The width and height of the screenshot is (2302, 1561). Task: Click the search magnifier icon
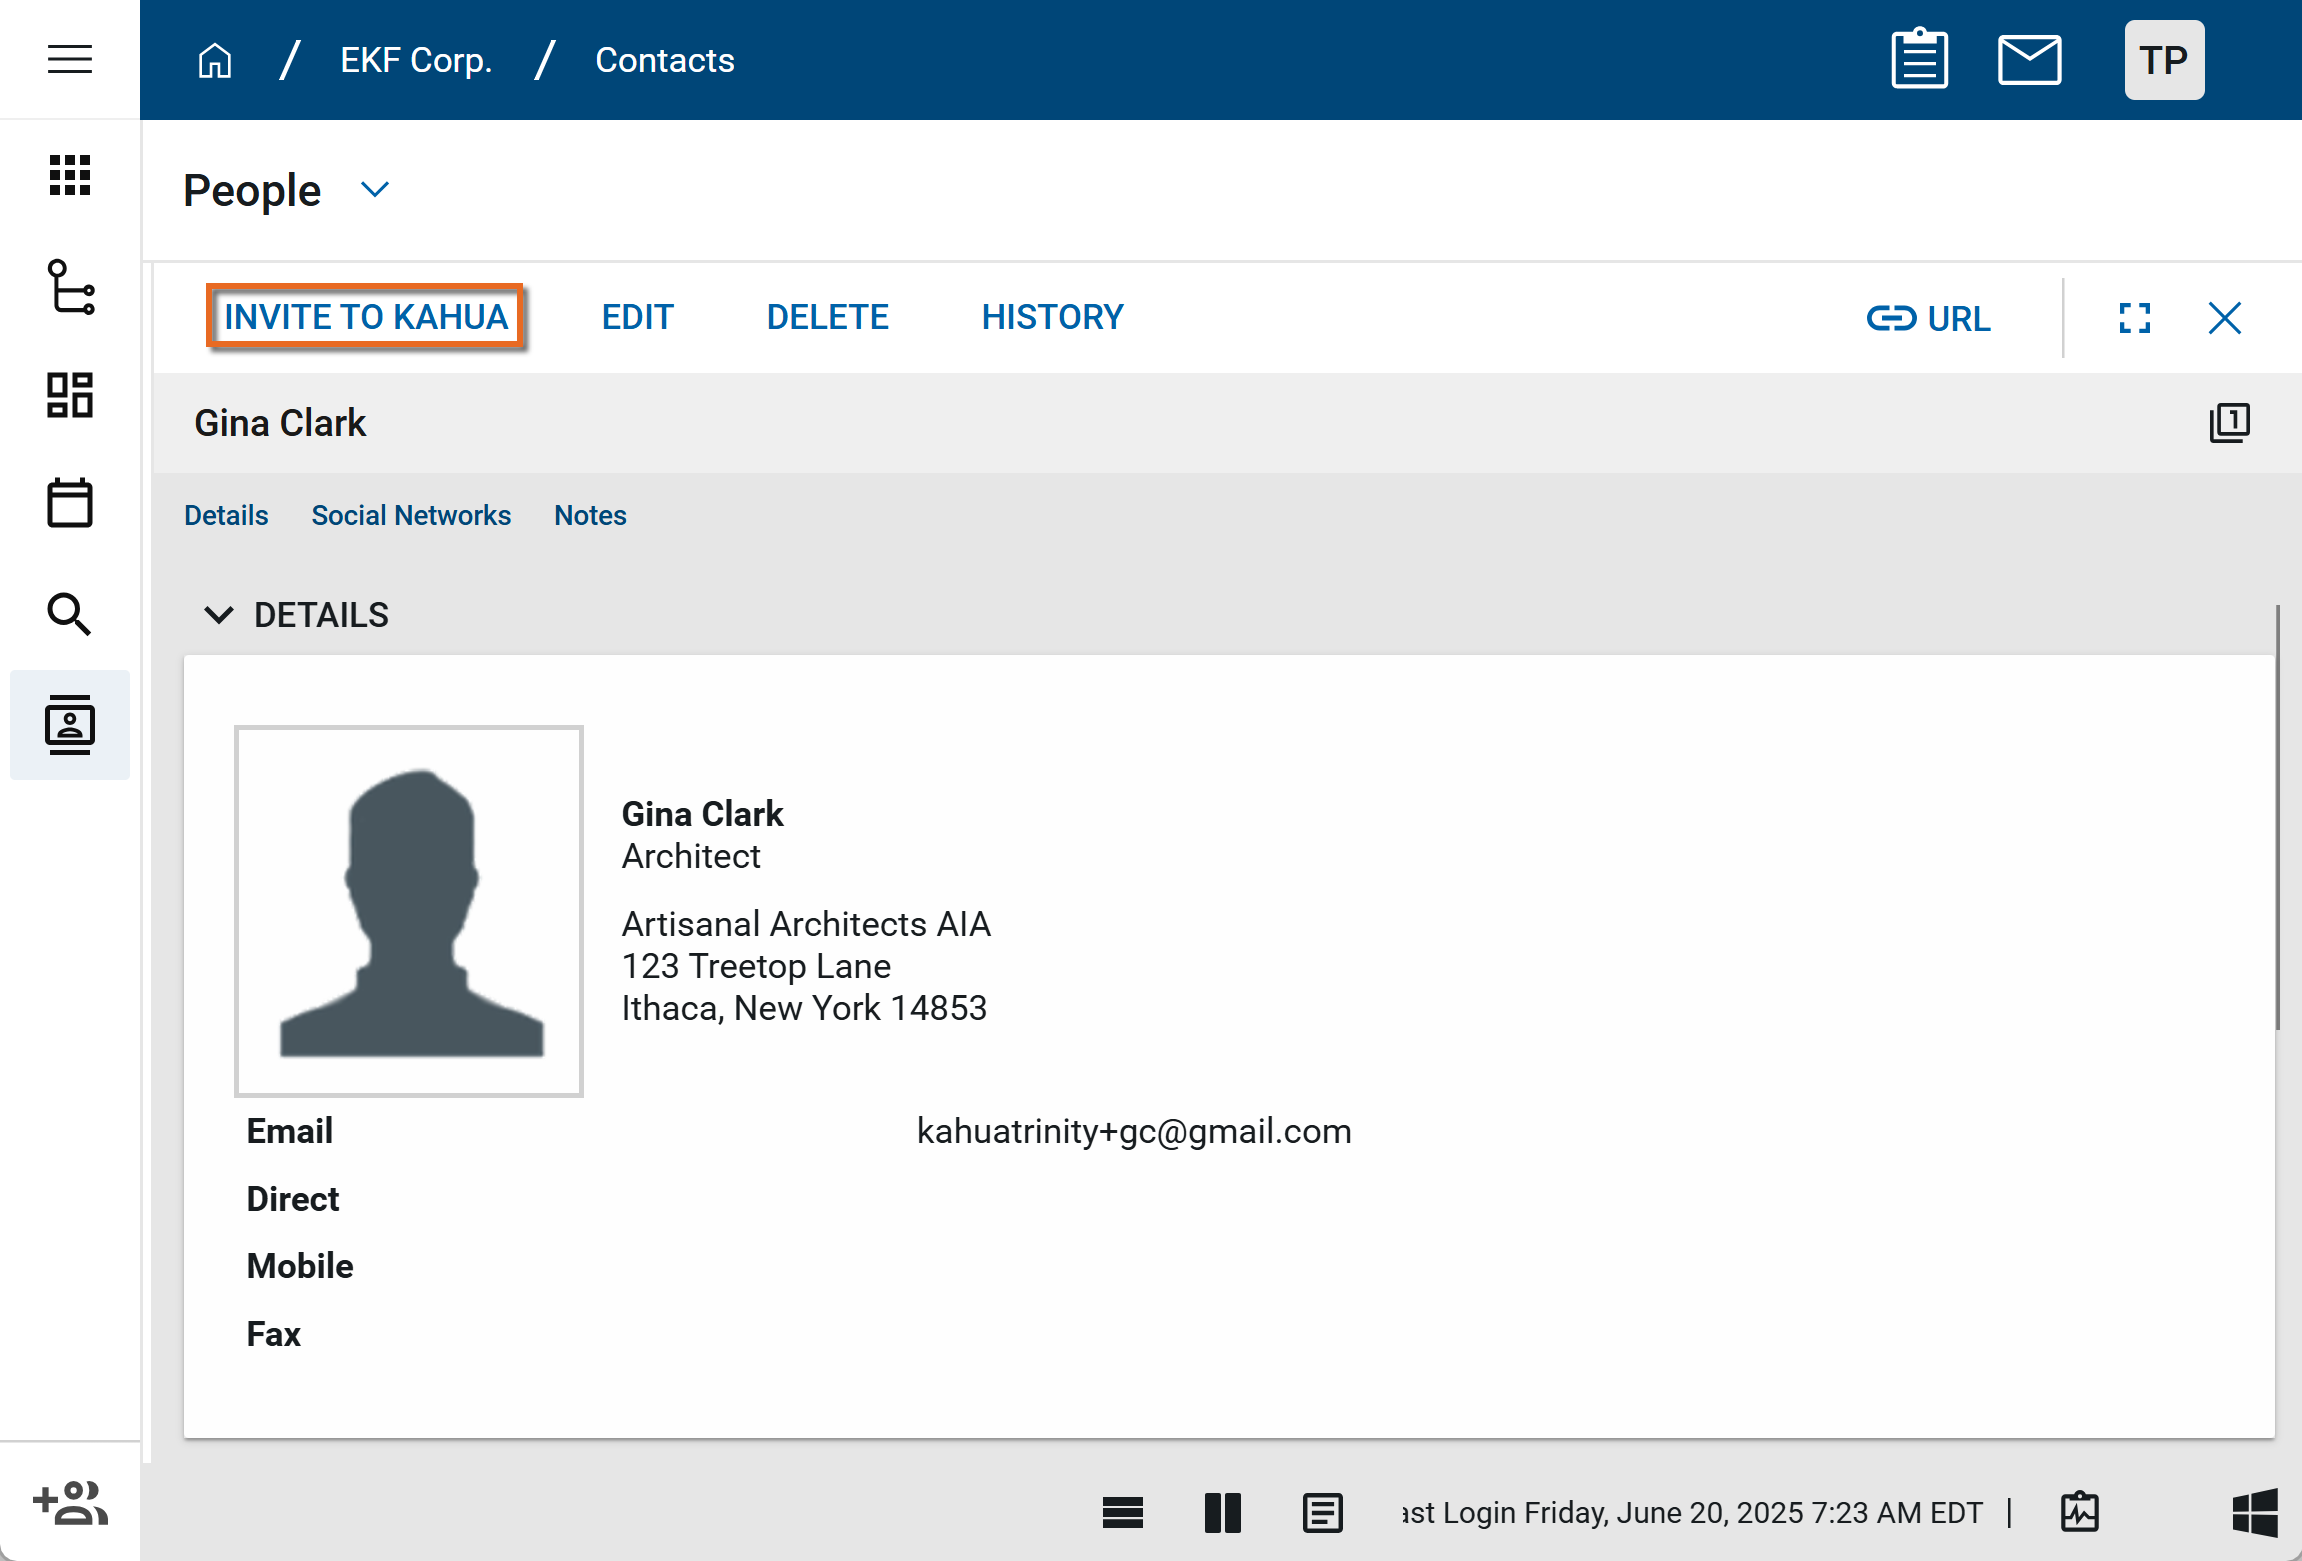[x=70, y=614]
